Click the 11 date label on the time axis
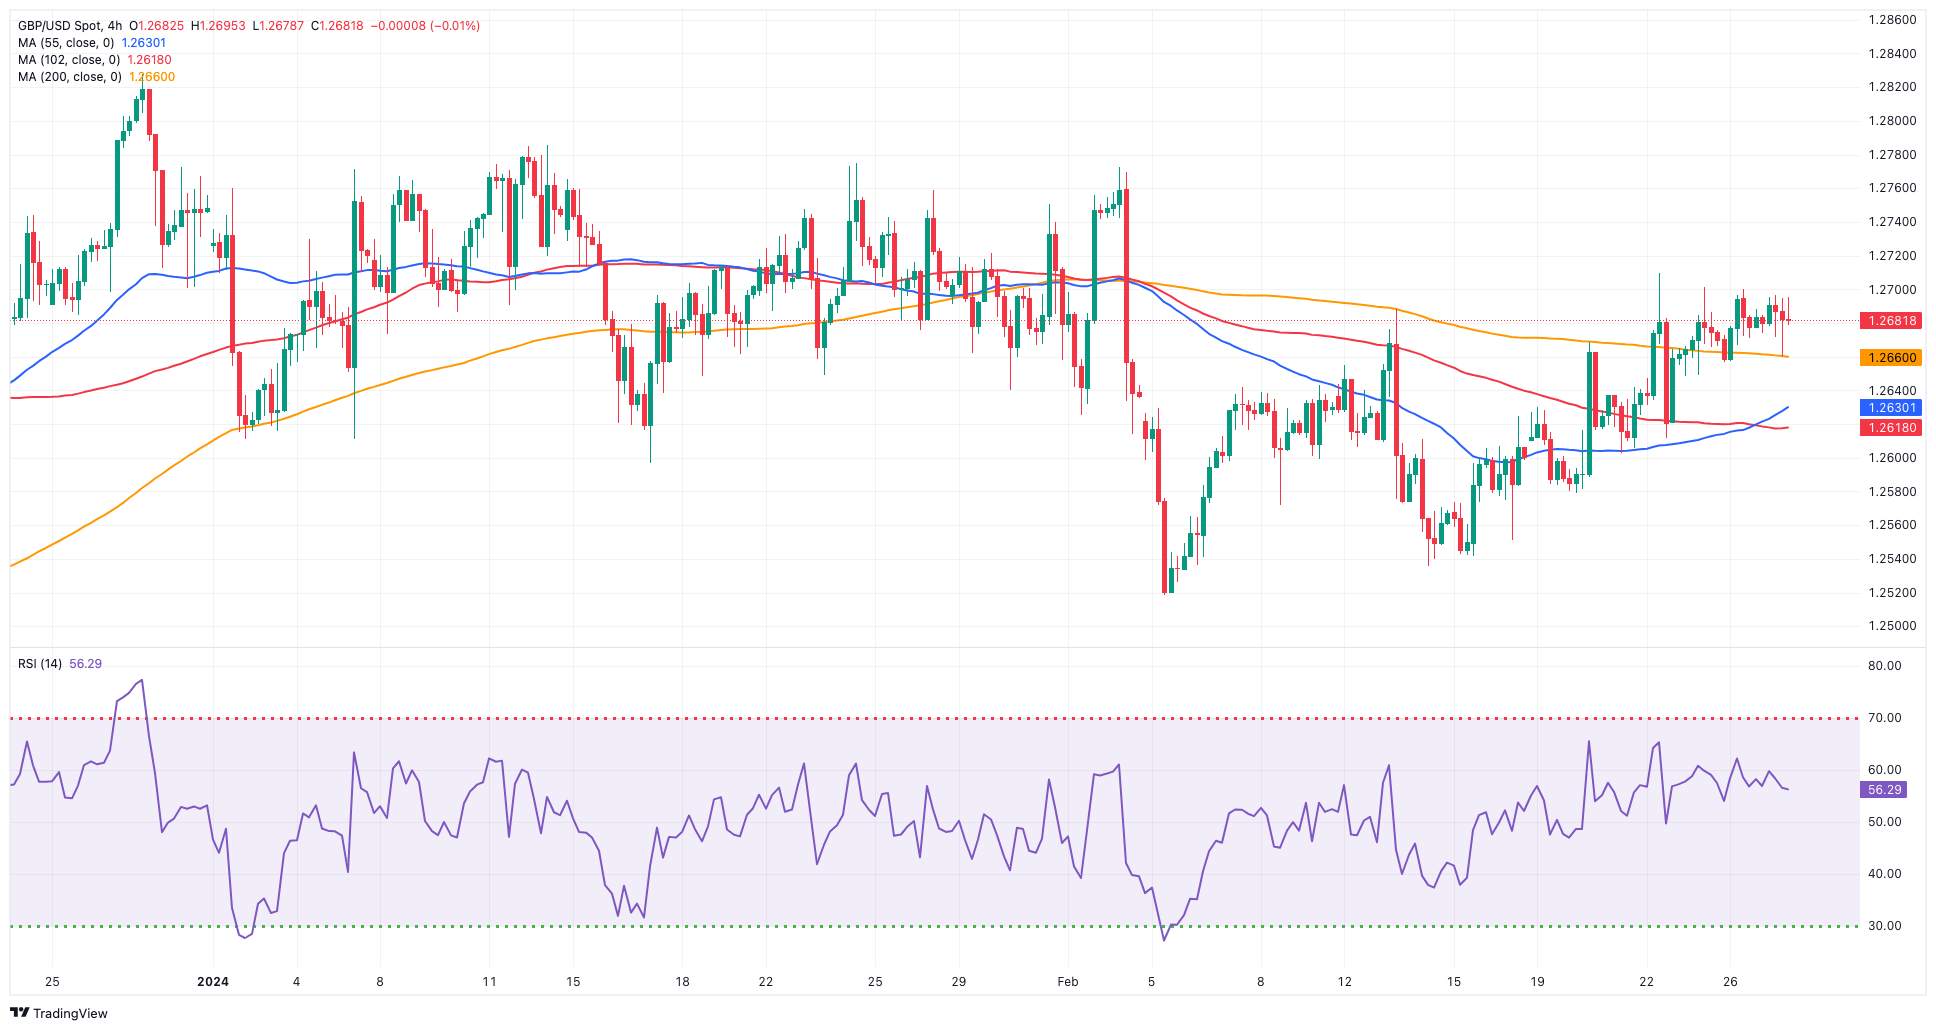Viewport: 1936px width, 1030px height. 489,982
